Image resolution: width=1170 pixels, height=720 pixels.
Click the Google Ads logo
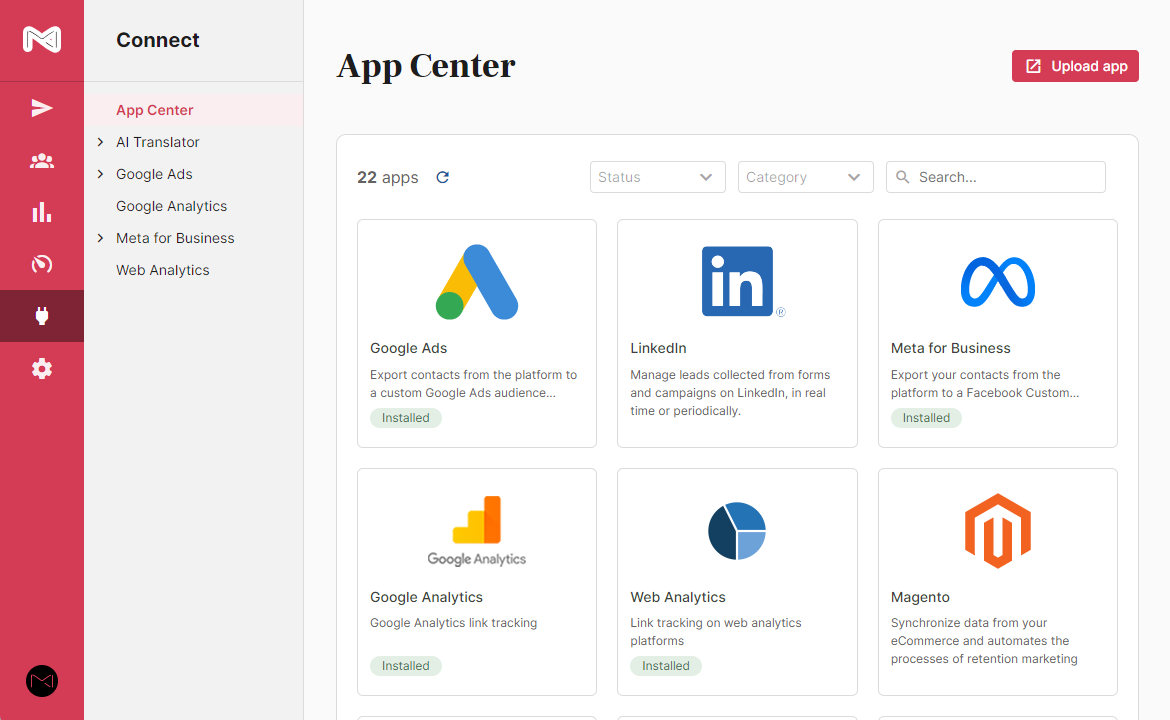477,282
